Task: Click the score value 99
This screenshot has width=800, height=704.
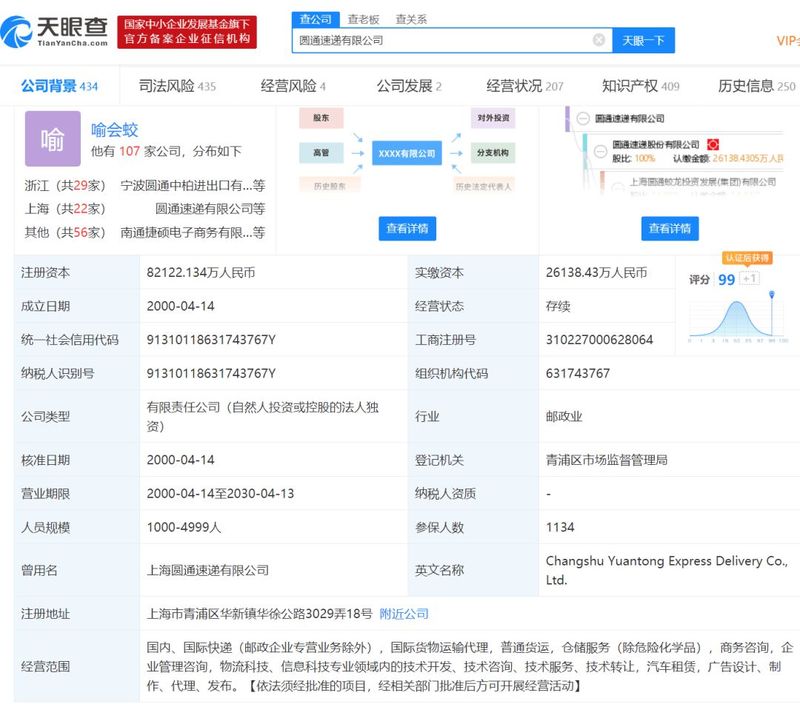Action: pos(727,280)
